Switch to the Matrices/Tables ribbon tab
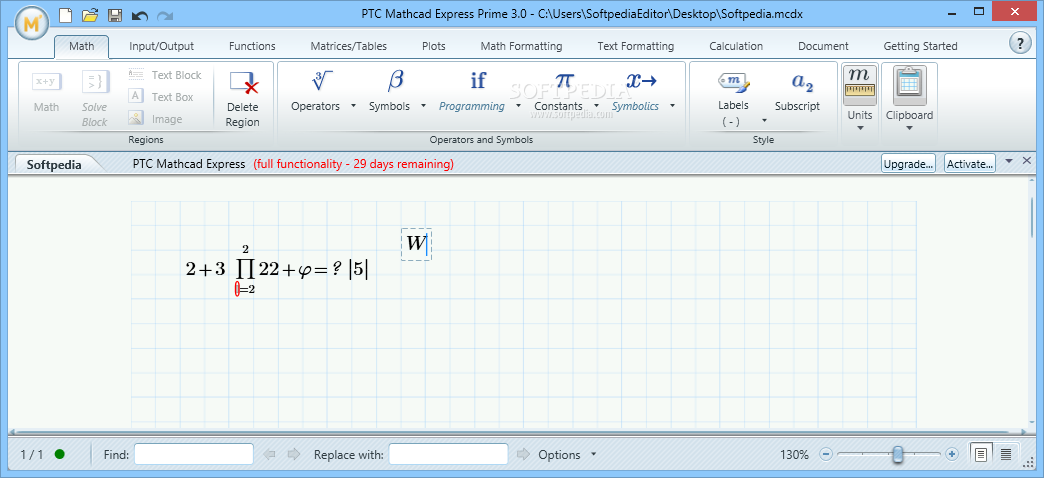The width and height of the screenshot is (1044, 478). tap(348, 46)
